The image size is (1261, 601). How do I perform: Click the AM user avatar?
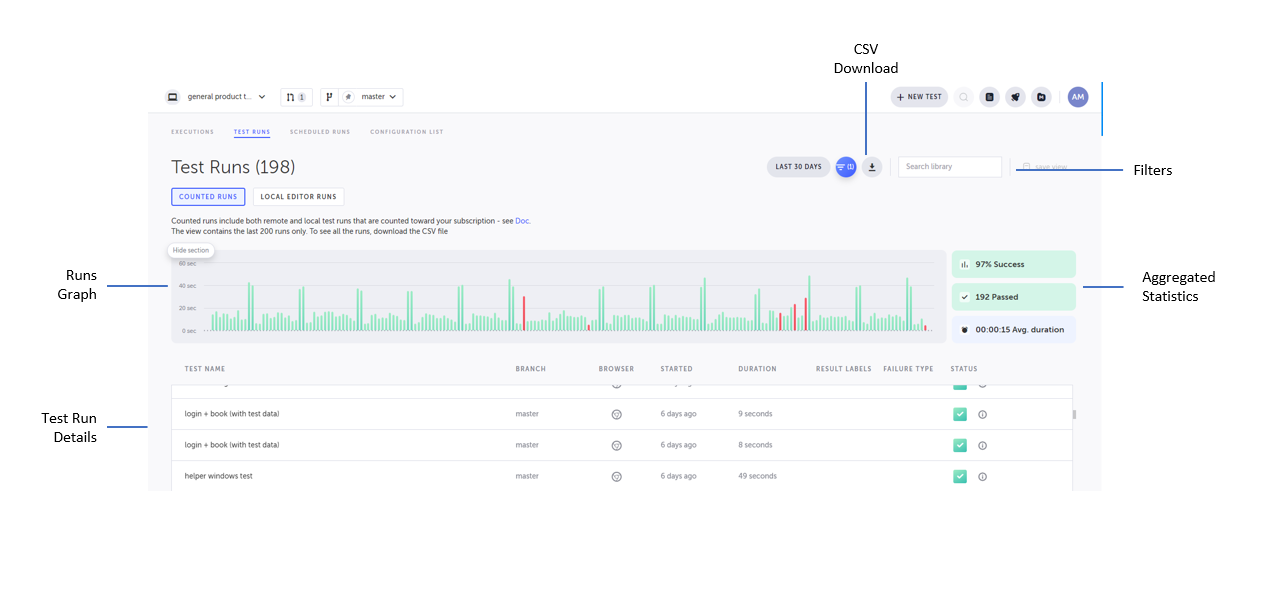pyautogui.click(x=1077, y=97)
